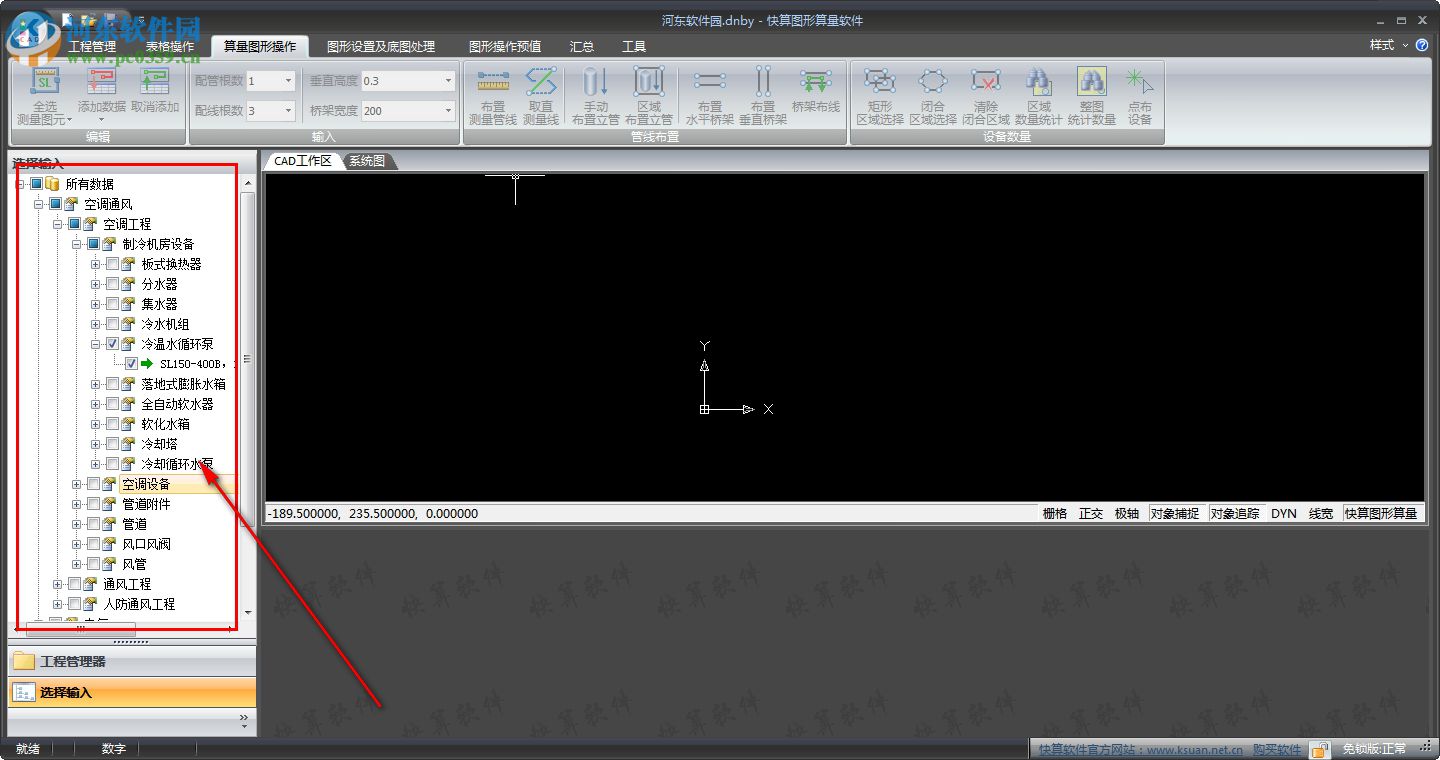Toggle 栅格 grid mode button
The height and width of the screenshot is (760, 1440).
tap(1055, 513)
